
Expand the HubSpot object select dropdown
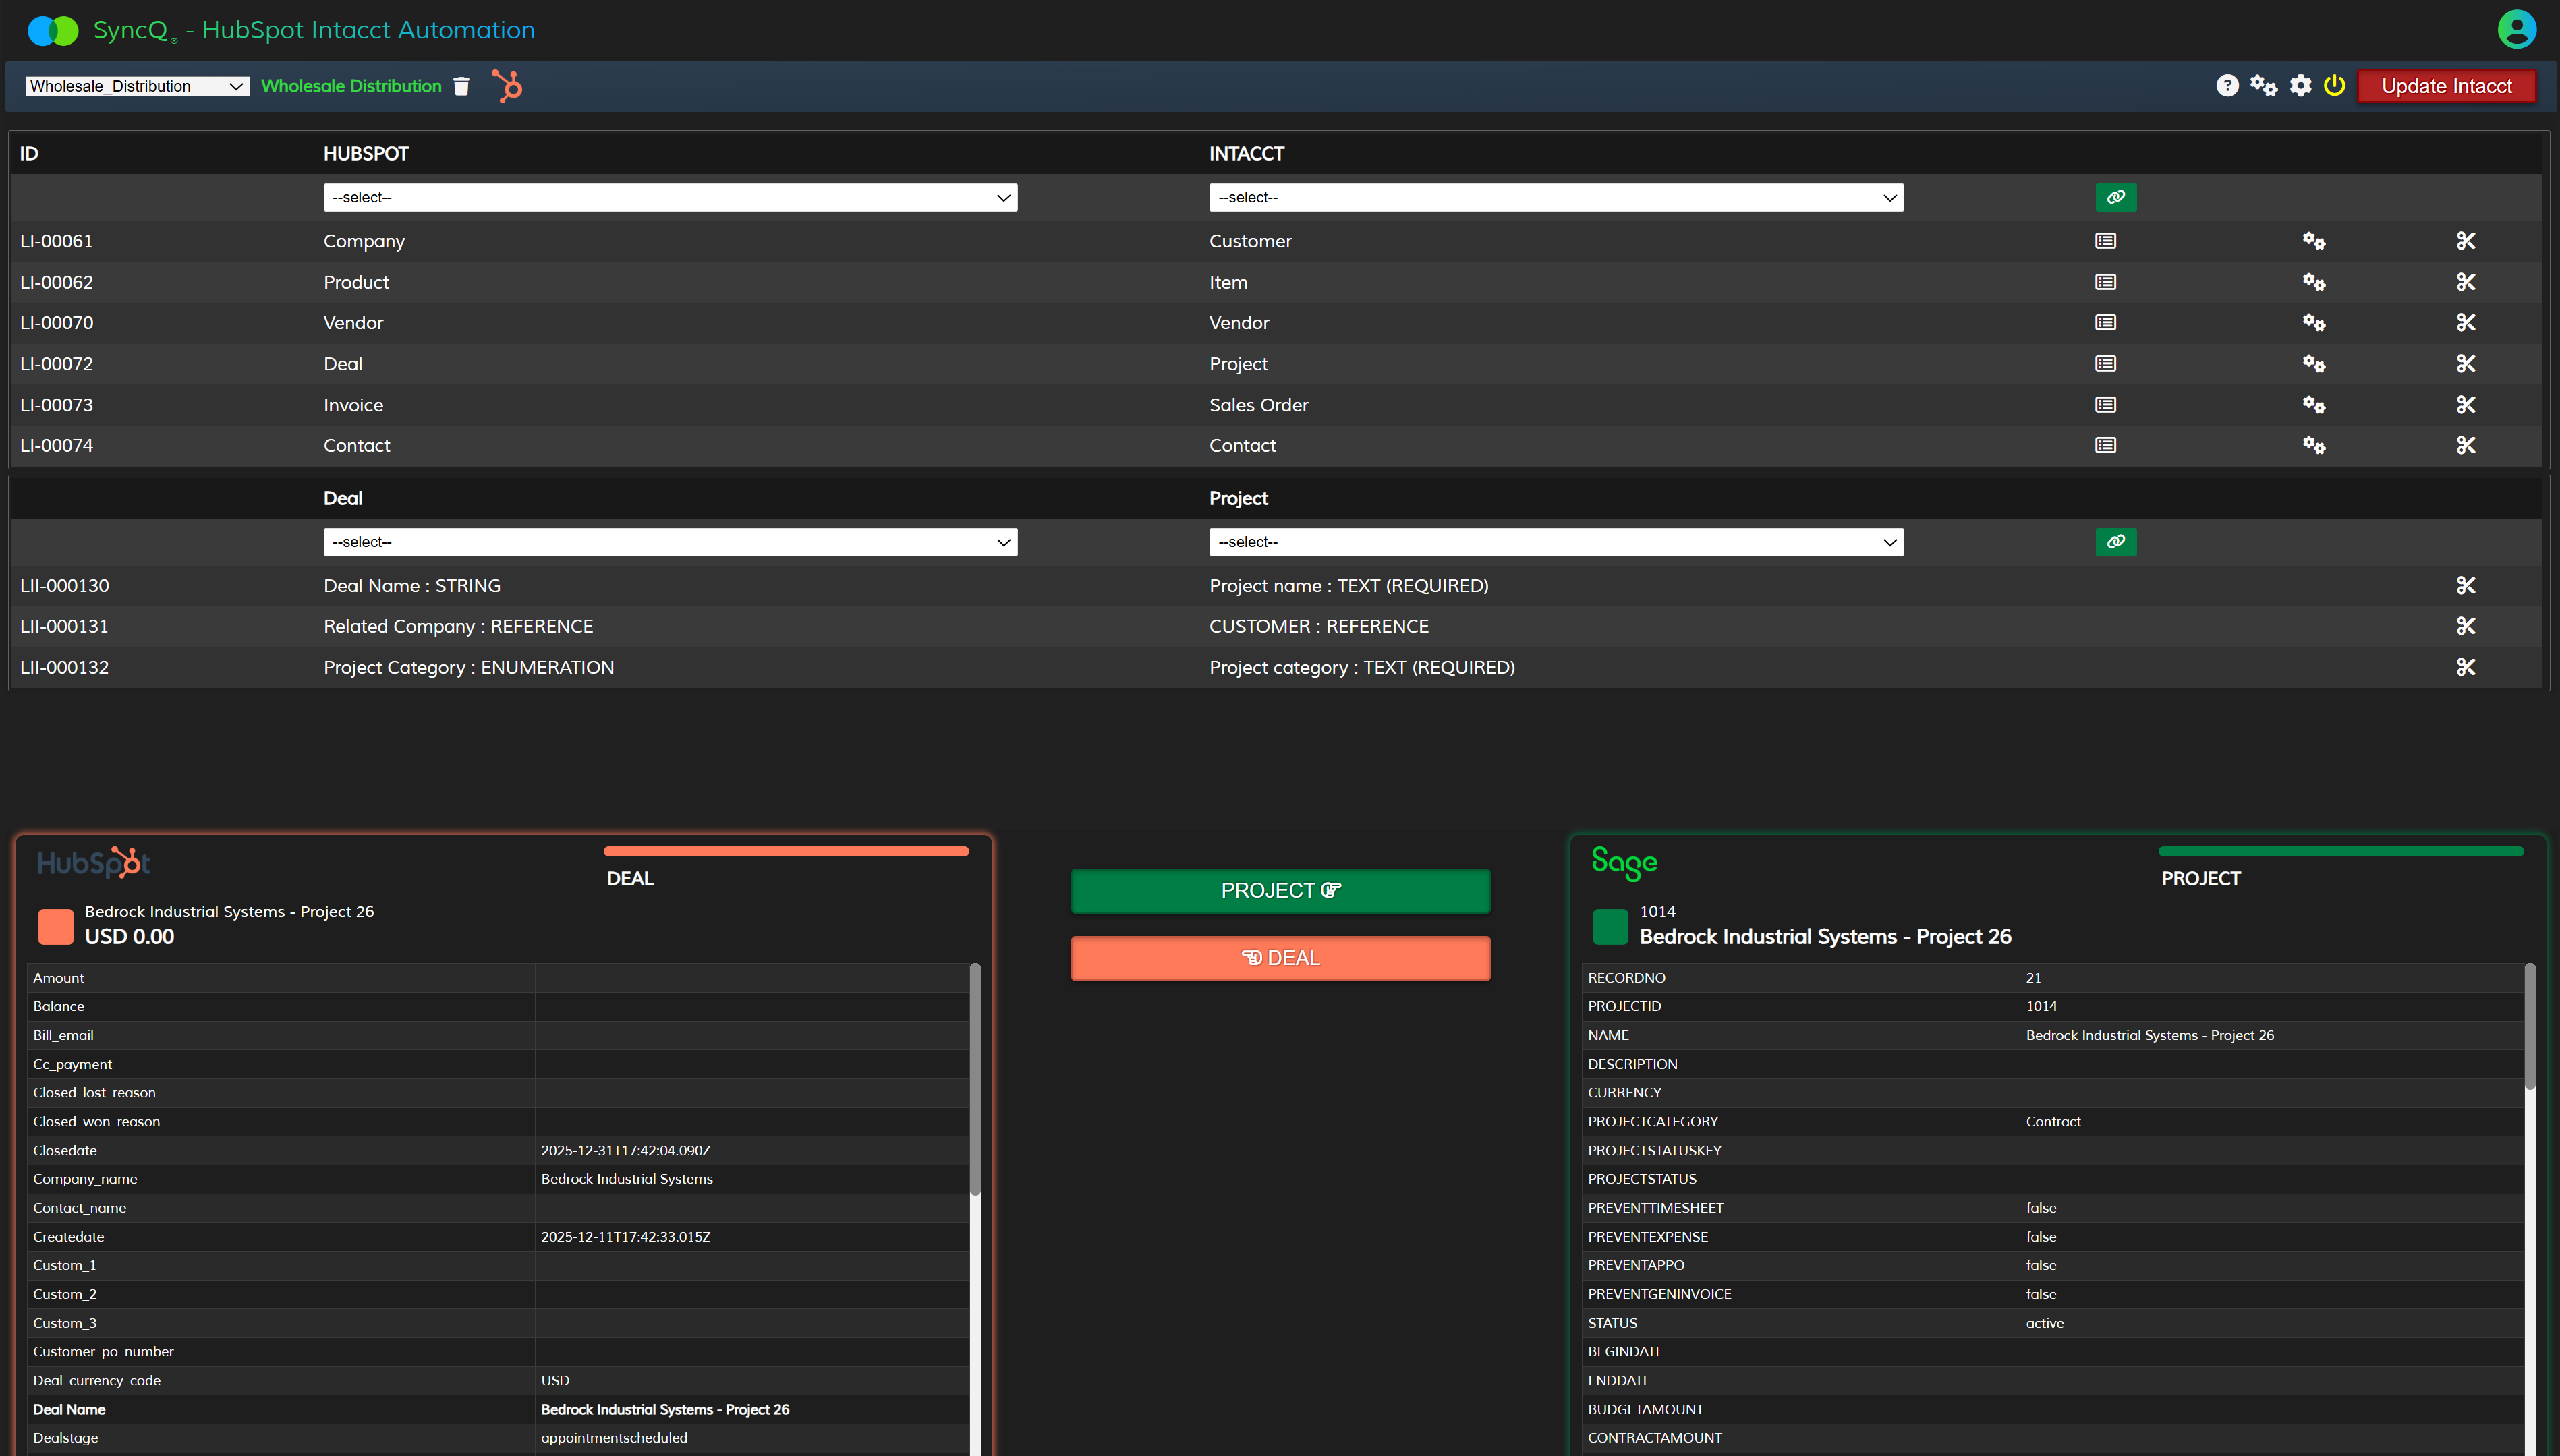pyautogui.click(x=670, y=197)
